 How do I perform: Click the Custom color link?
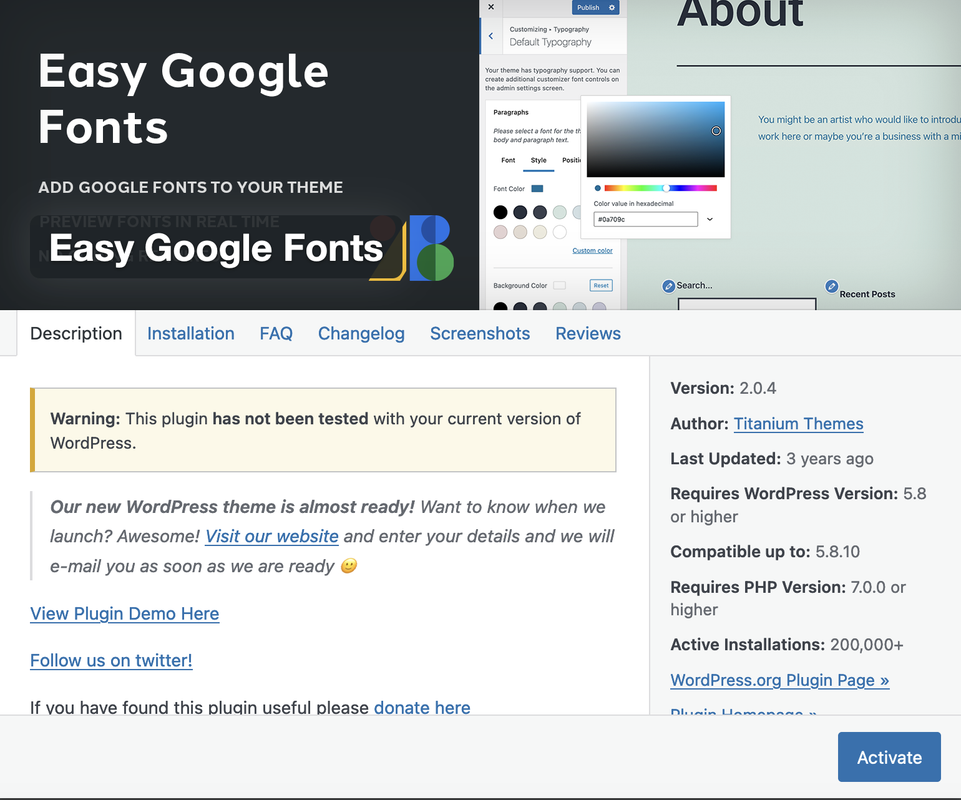pyautogui.click(x=592, y=250)
